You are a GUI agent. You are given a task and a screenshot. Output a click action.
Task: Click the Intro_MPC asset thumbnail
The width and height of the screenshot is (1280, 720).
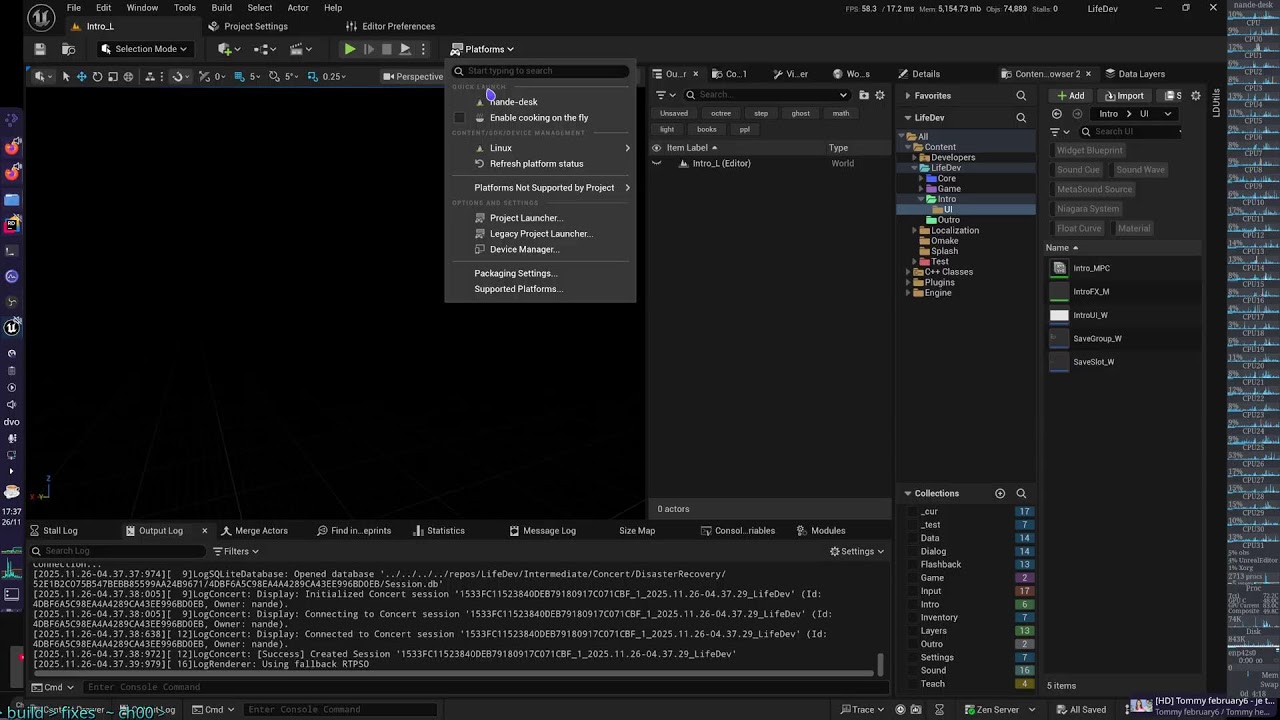click(x=1059, y=268)
